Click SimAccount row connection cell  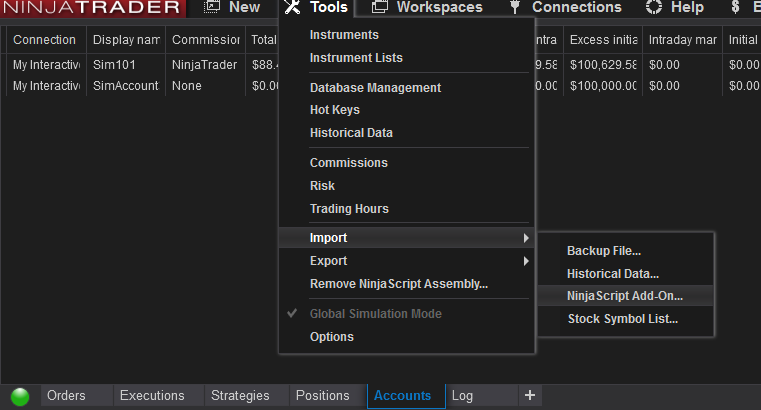click(x=47, y=86)
